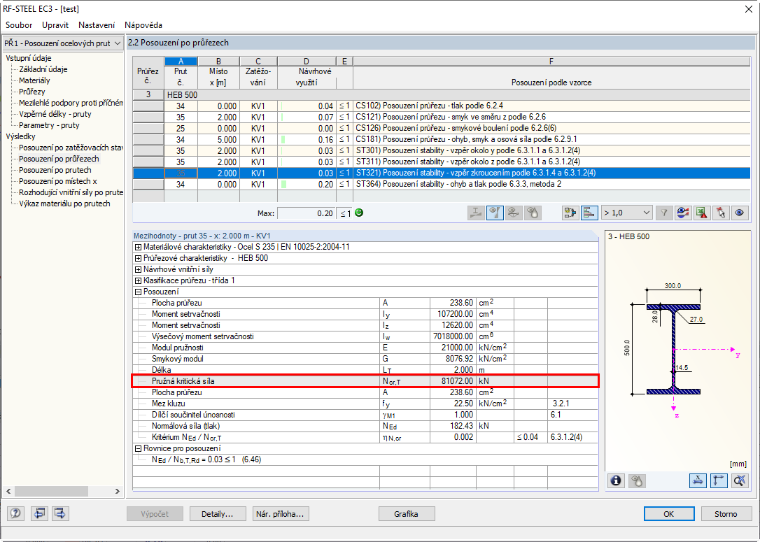Screen dimensions: 760x542
Task: Click the pick member cursor icon
Action: pos(721,213)
